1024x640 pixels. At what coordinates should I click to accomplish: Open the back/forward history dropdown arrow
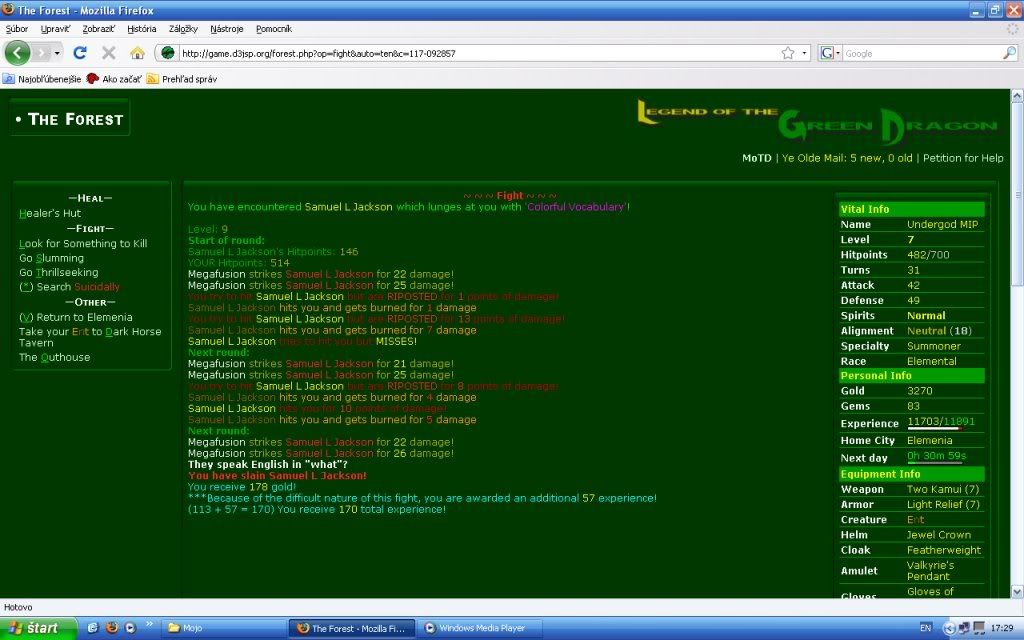pos(57,53)
